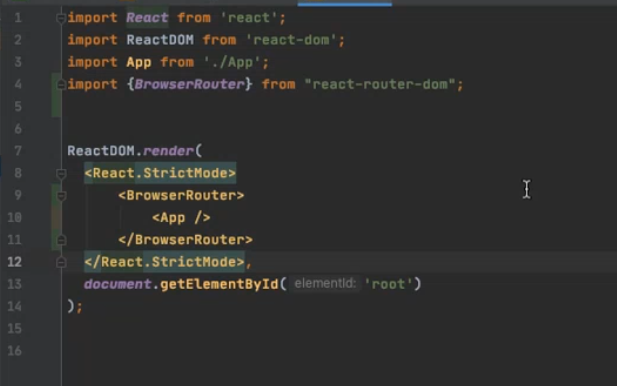Viewport: 617px width, 386px height.
Task: Fold the BrowserRouter opening tag at line 9
Action: coord(61,196)
